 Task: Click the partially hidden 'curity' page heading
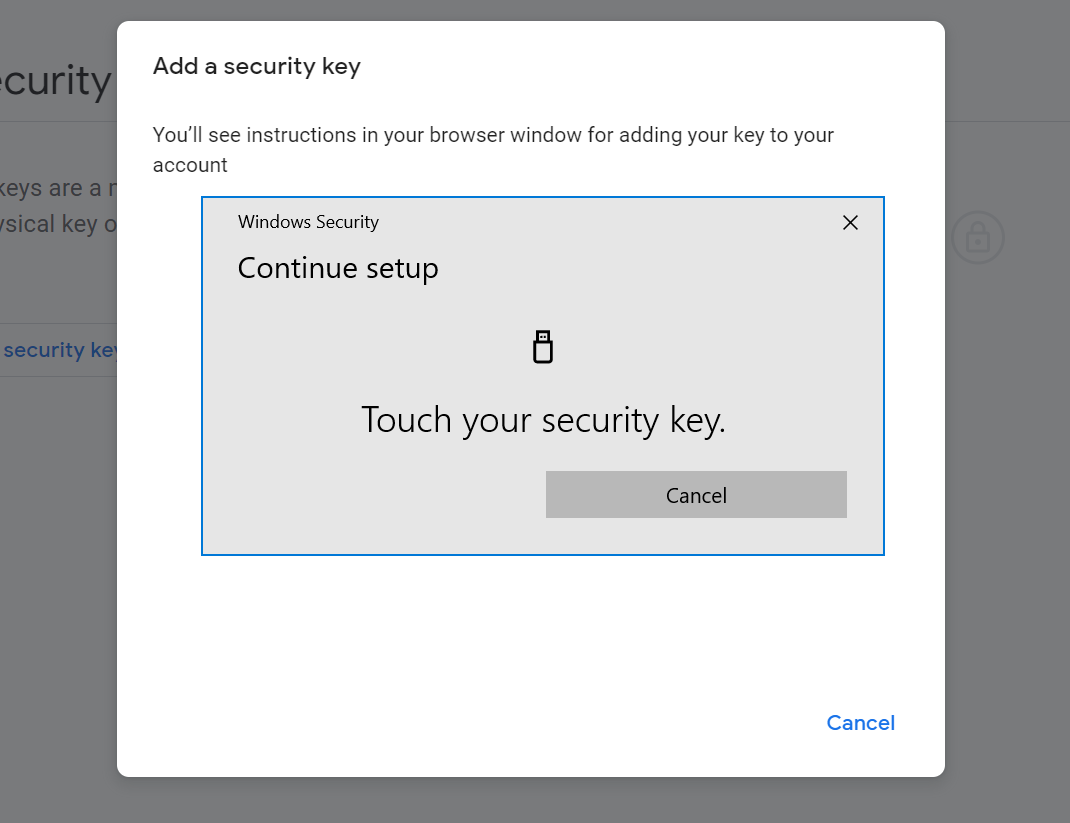(x=56, y=81)
